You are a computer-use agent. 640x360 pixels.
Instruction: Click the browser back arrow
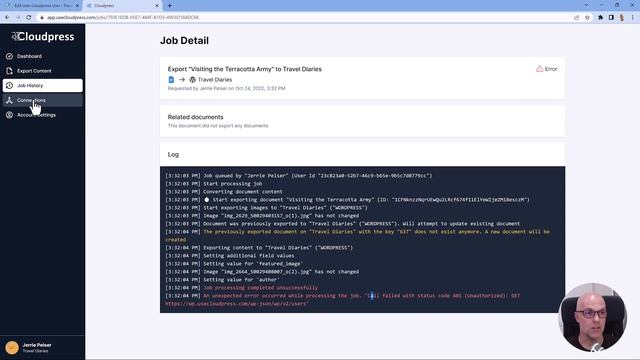click(x=7, y=18)
